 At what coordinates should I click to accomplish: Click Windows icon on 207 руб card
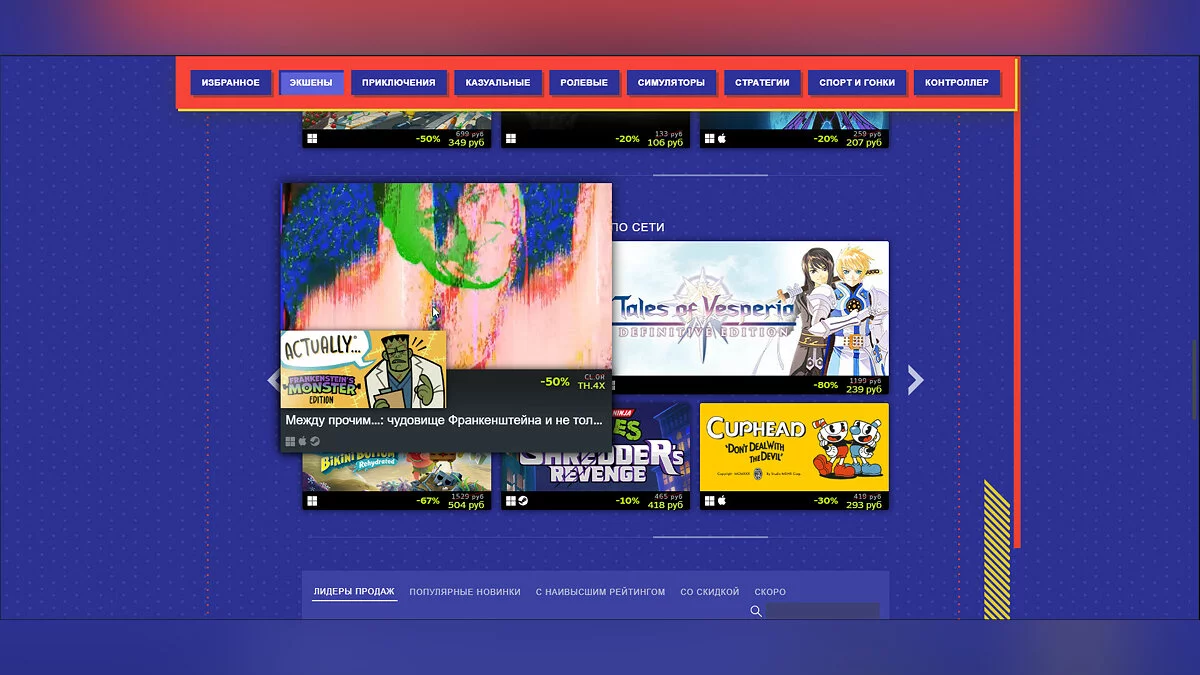coord(709,139)
